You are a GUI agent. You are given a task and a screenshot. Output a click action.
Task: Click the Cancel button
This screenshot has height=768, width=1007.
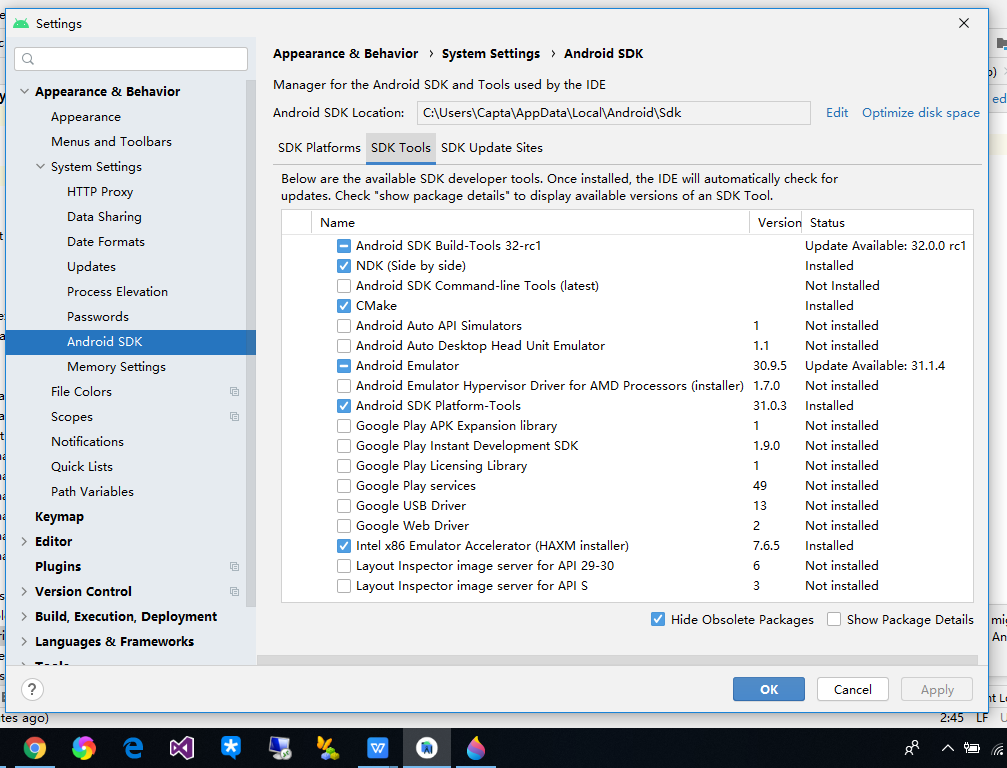pyautogui.click(x=853, y=690)
